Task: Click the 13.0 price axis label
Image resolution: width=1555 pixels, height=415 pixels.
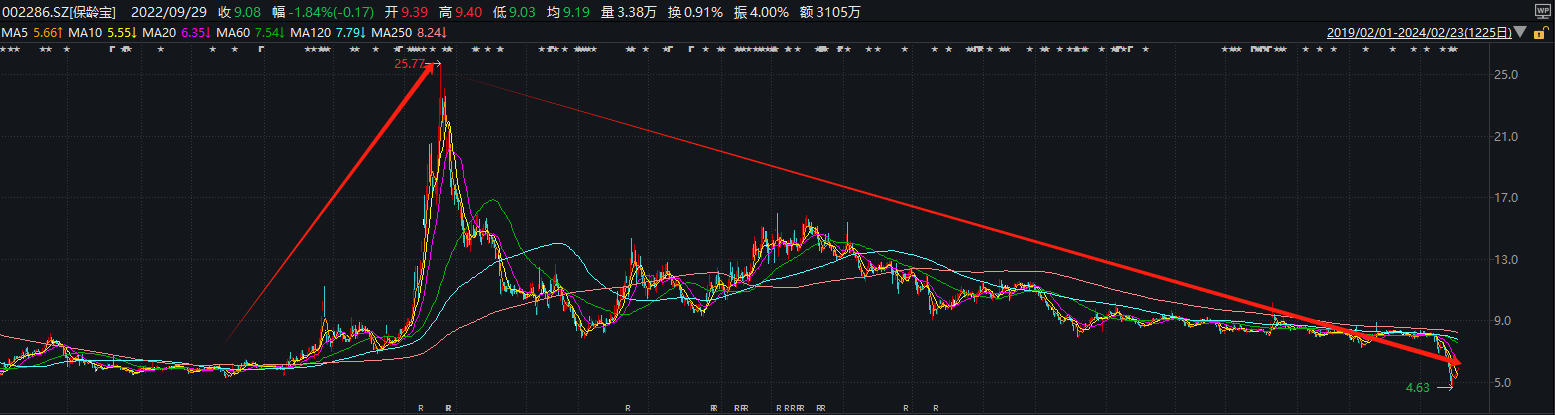Action: coord(1507,260)
